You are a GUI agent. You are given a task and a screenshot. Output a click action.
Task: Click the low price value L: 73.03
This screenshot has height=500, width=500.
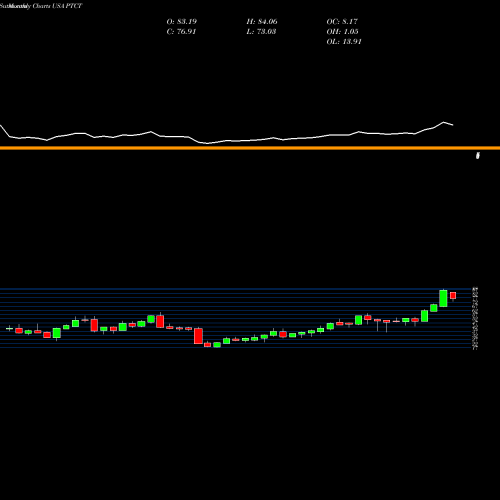click(261, 32)
